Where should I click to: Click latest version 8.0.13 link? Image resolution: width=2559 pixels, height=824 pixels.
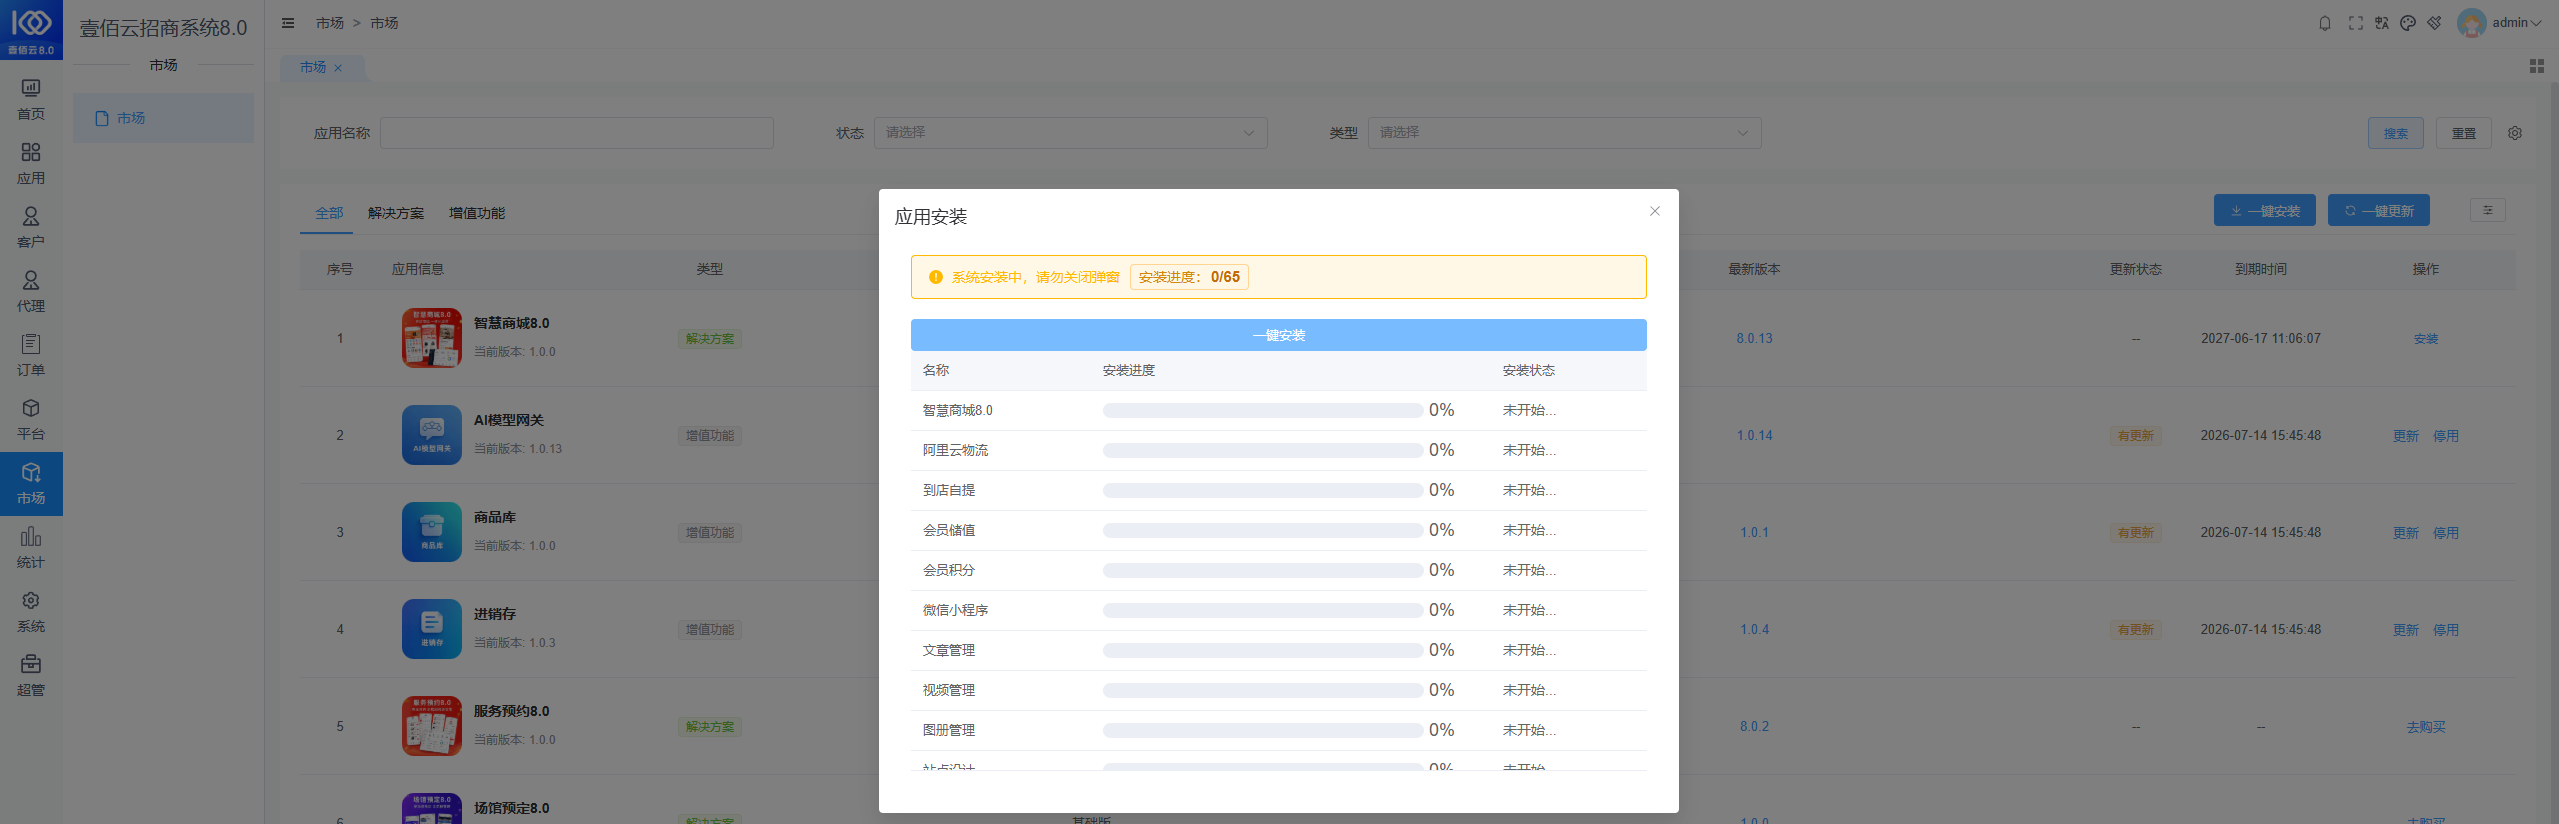tap(1754, 339)
